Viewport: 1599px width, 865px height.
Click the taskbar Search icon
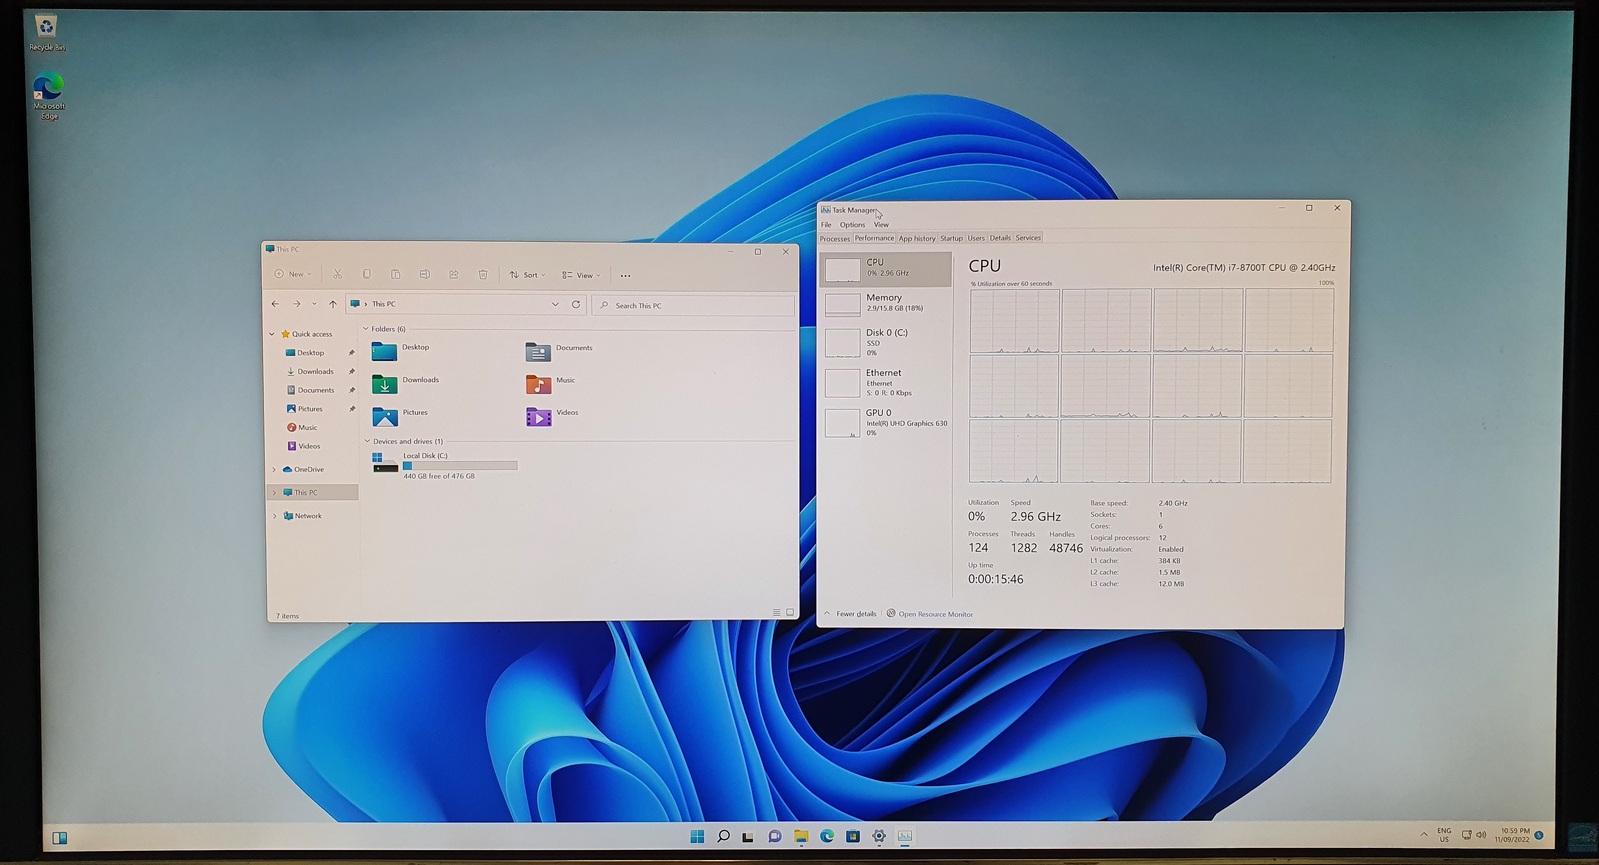[x=723, y=836]
